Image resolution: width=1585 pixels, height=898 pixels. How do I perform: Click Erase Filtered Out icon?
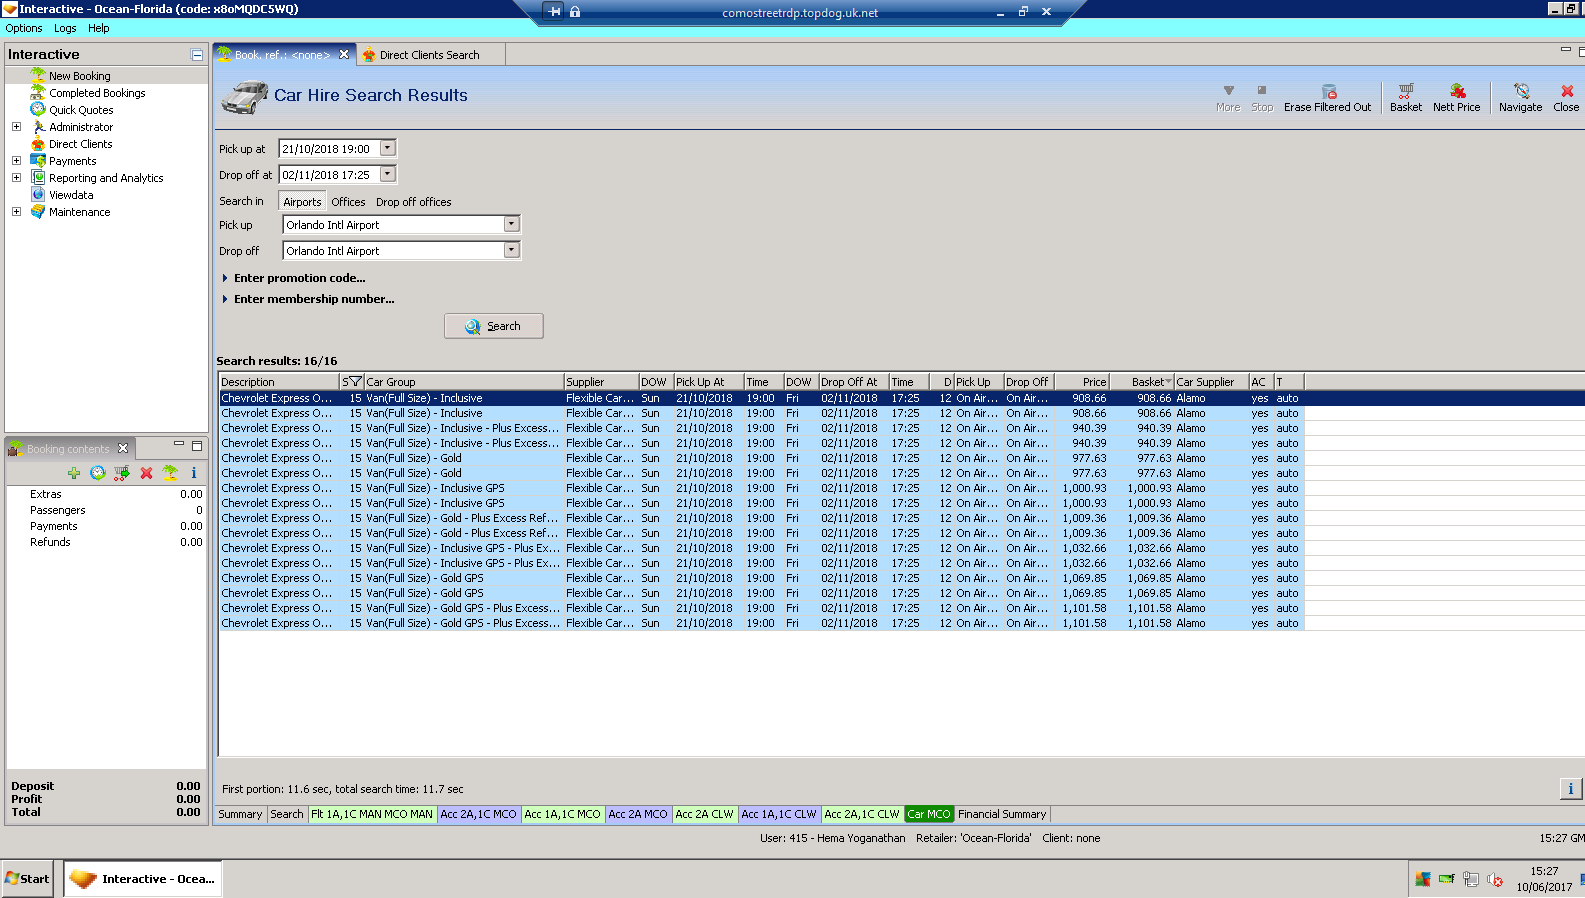[1327, 97]
